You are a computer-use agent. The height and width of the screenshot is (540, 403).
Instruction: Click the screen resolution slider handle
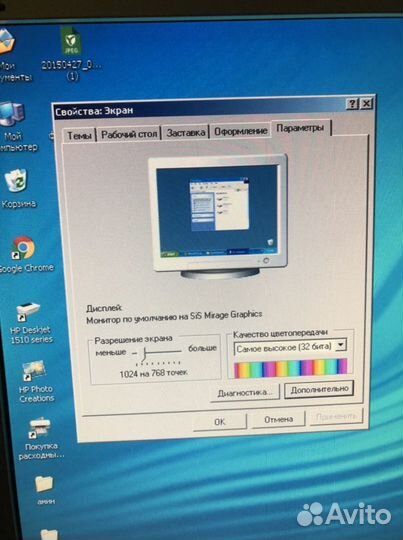click(145, 353)
